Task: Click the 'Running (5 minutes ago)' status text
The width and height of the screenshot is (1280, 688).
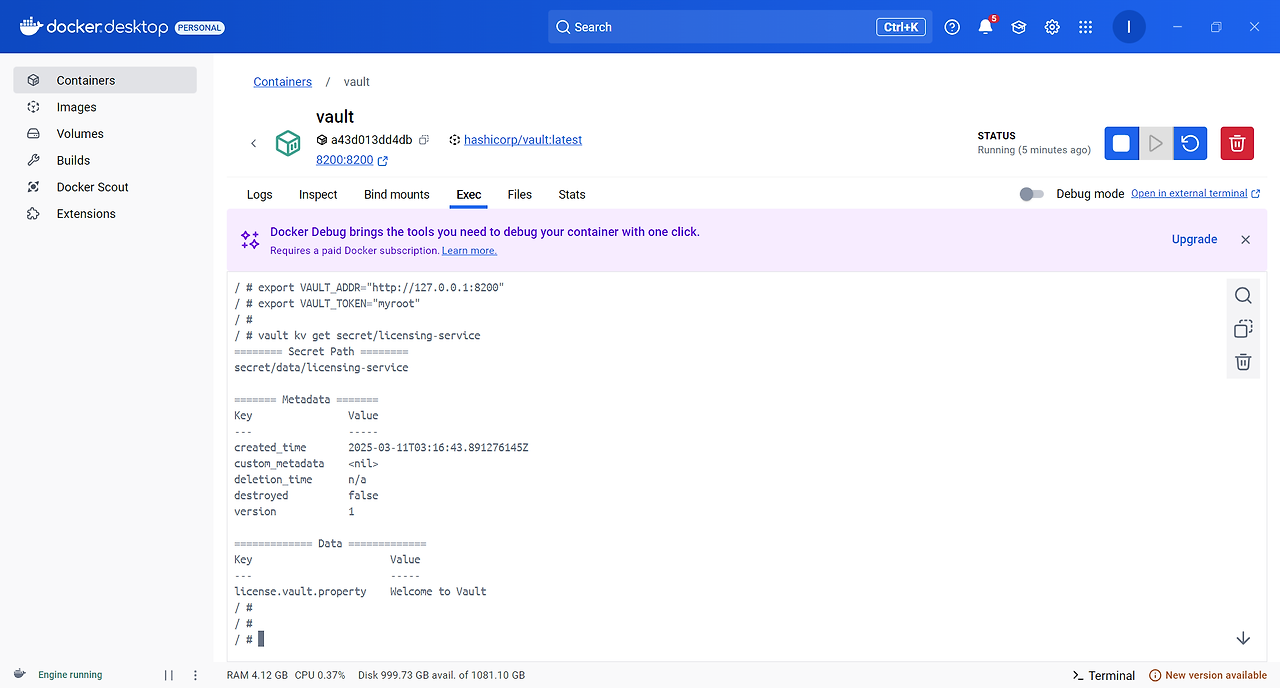Action: (x=1034, y=150)
